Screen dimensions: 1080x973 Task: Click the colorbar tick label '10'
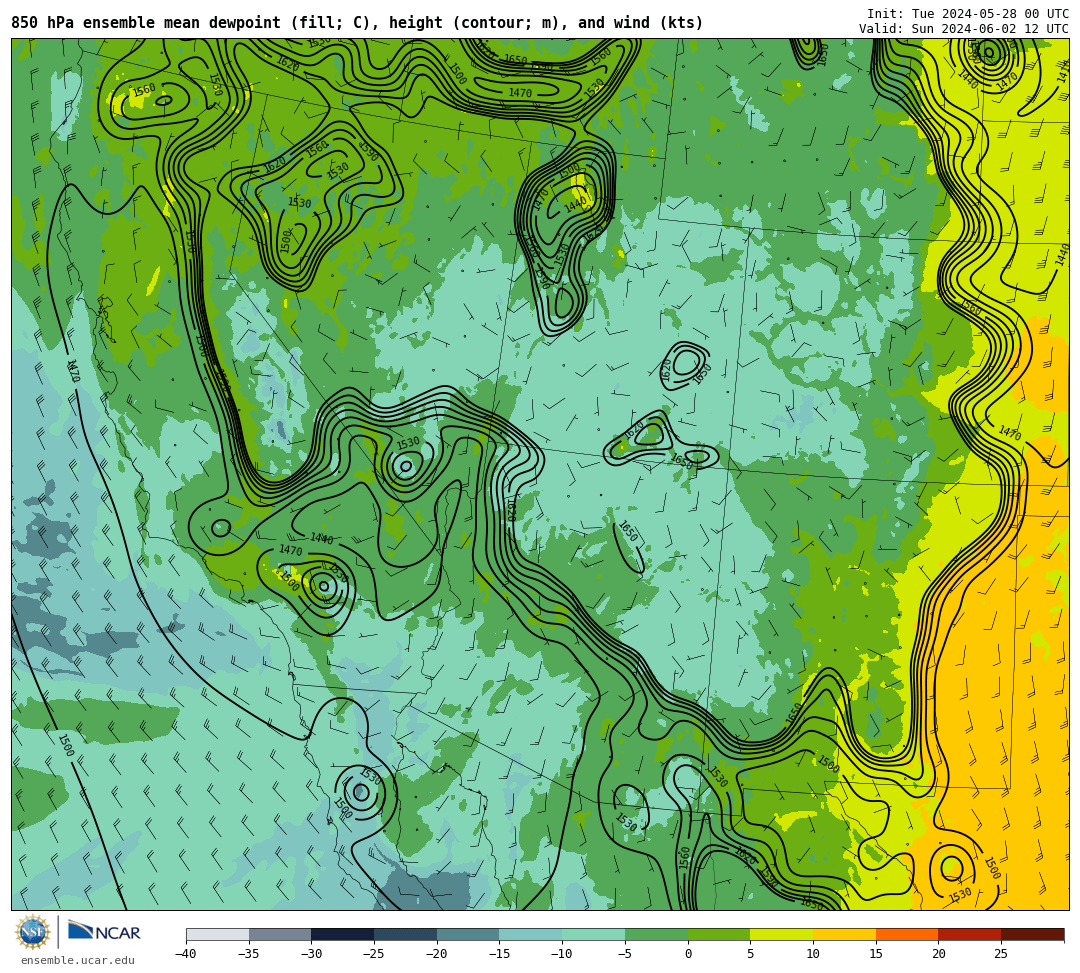pos(813,954)
